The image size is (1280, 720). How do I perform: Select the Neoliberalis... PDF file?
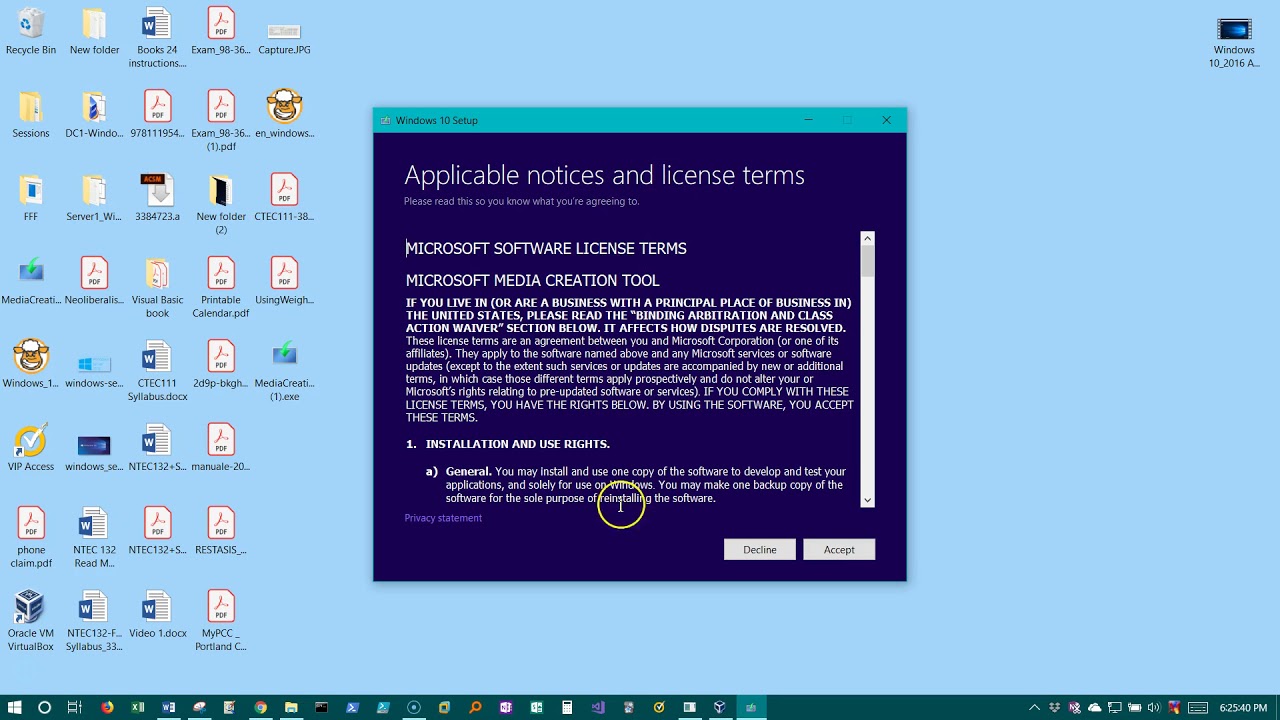point(94,281)
